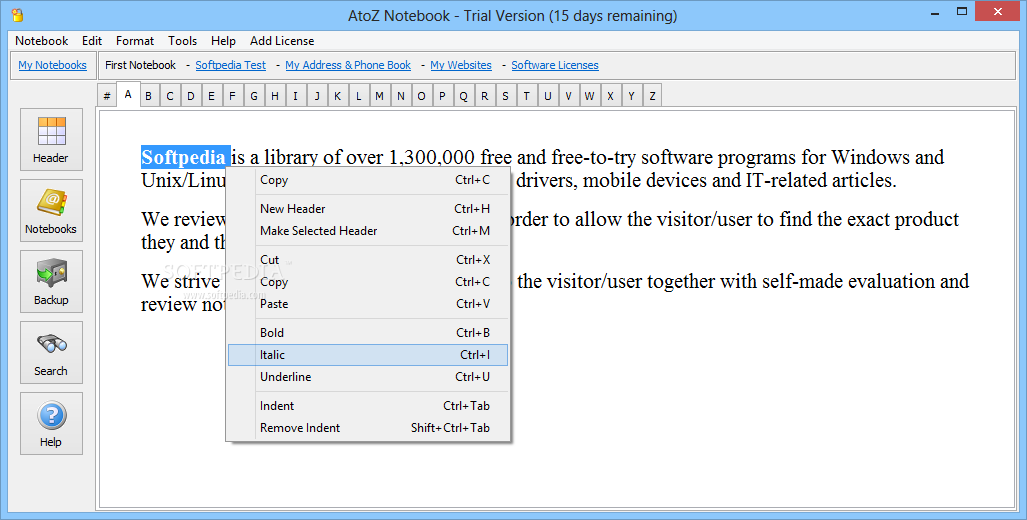This screenshot has height=520, width=1027.
Task: Open the Search binoculars button
Action: pyautogui.click(x=51, y=352)
